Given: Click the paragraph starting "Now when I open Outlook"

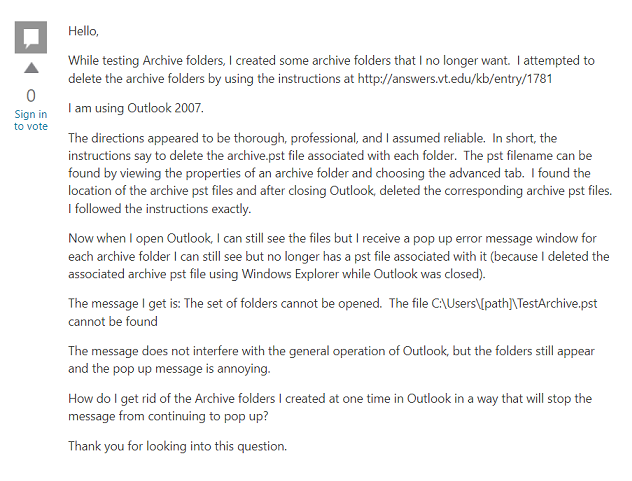Looking at the screenshot, I should click(339, 256).
